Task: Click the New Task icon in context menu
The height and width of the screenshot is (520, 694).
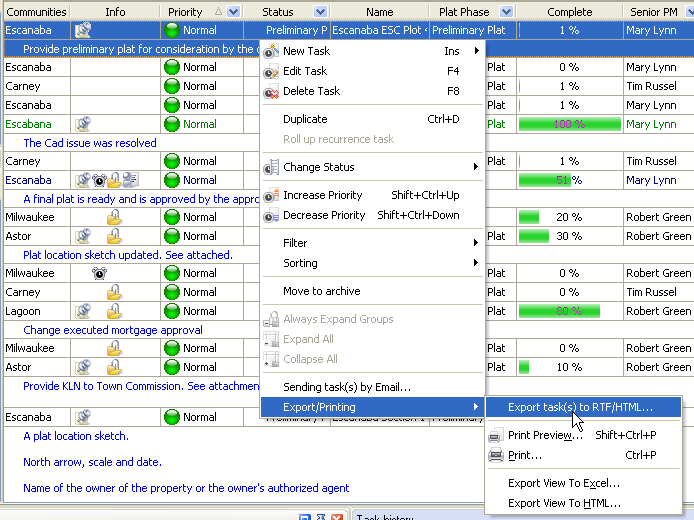Action: click(x=271, y=51)
